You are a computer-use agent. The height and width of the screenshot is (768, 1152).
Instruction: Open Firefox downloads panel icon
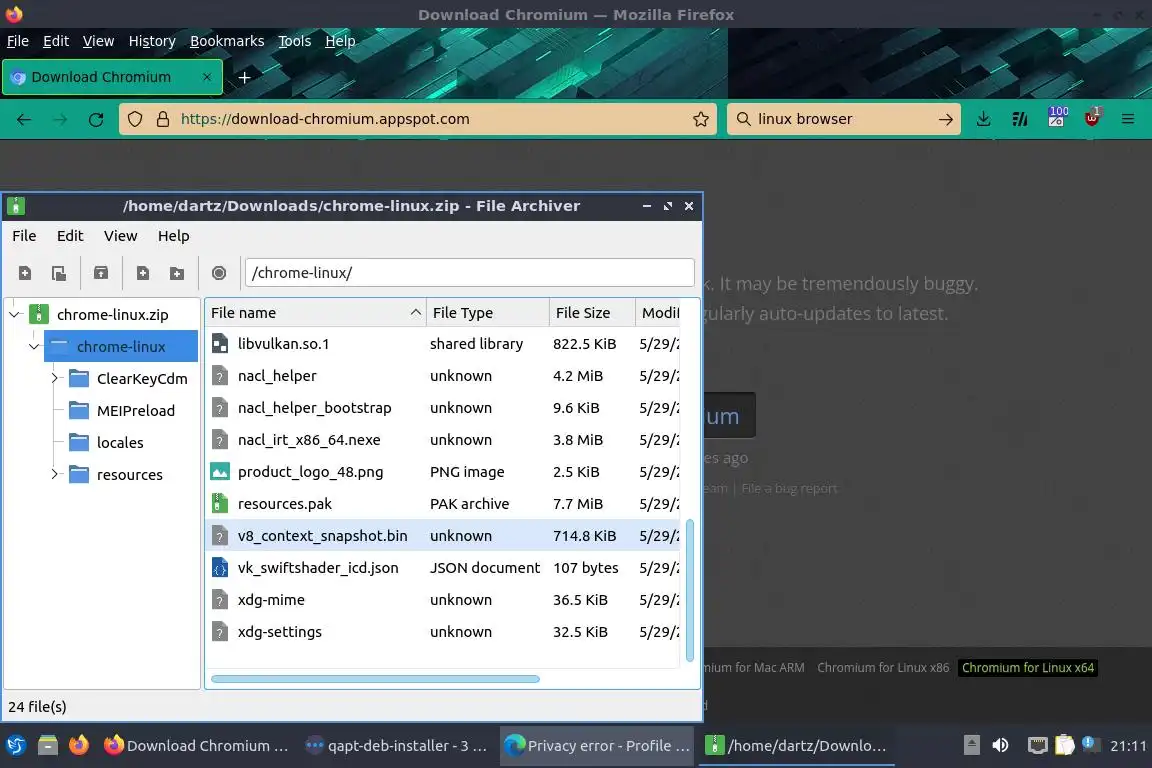[x=984, y=119]
